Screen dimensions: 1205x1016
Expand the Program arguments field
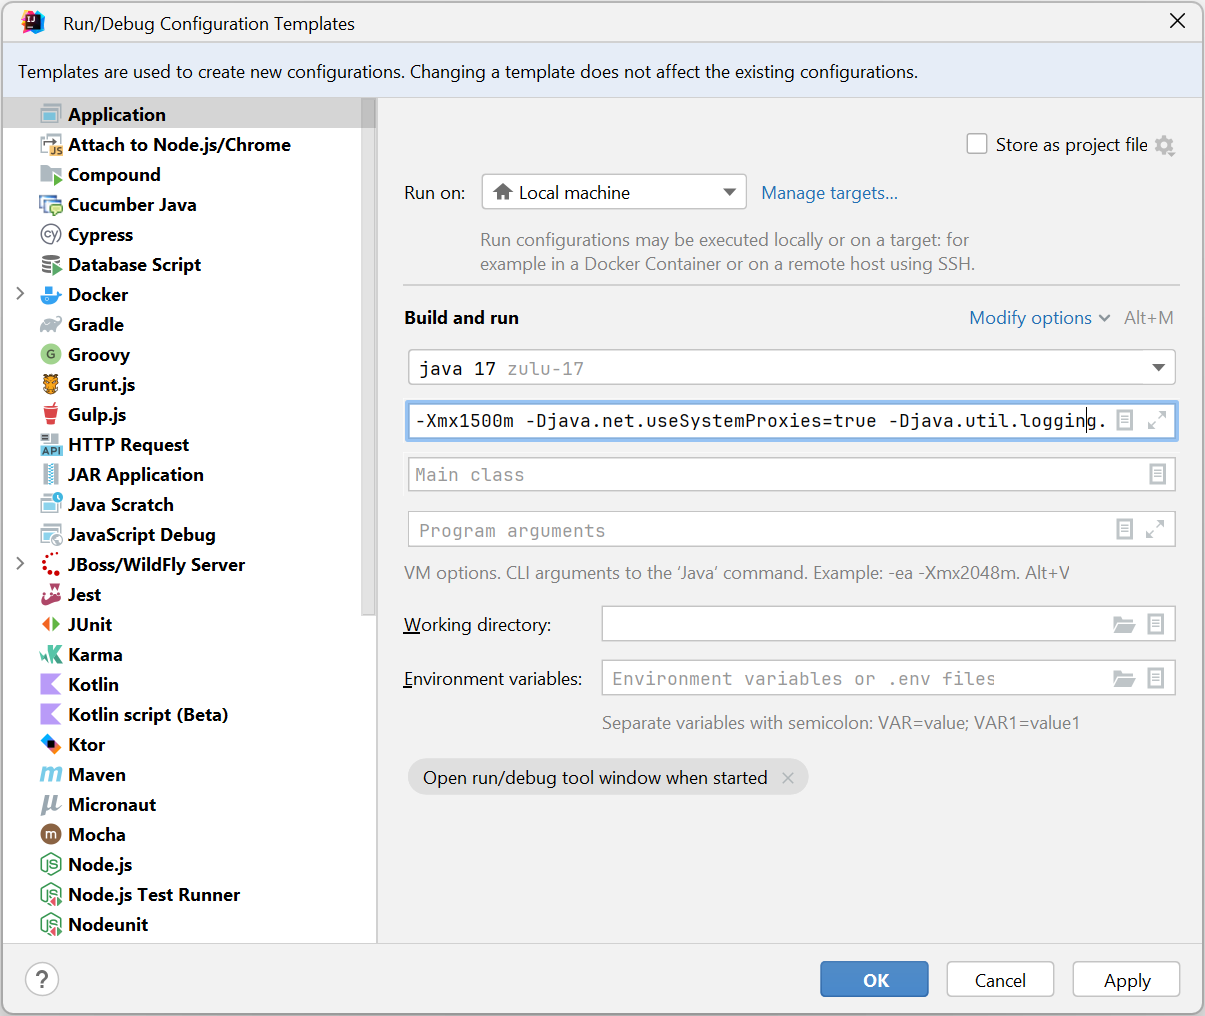click(1155, 529)
